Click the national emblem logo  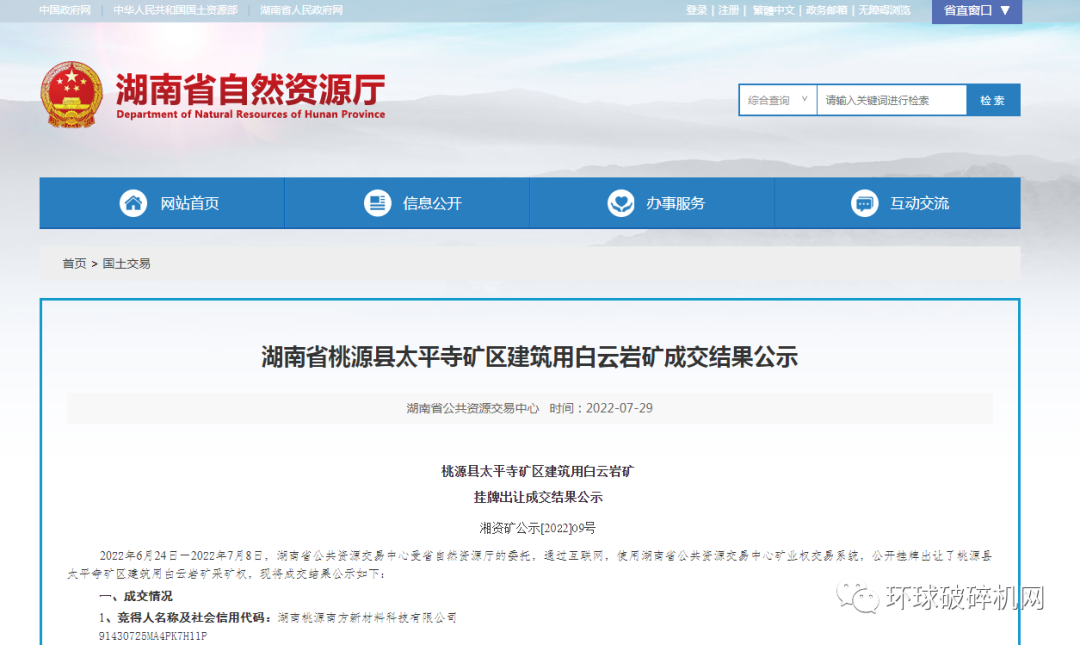tap(71, 95)
